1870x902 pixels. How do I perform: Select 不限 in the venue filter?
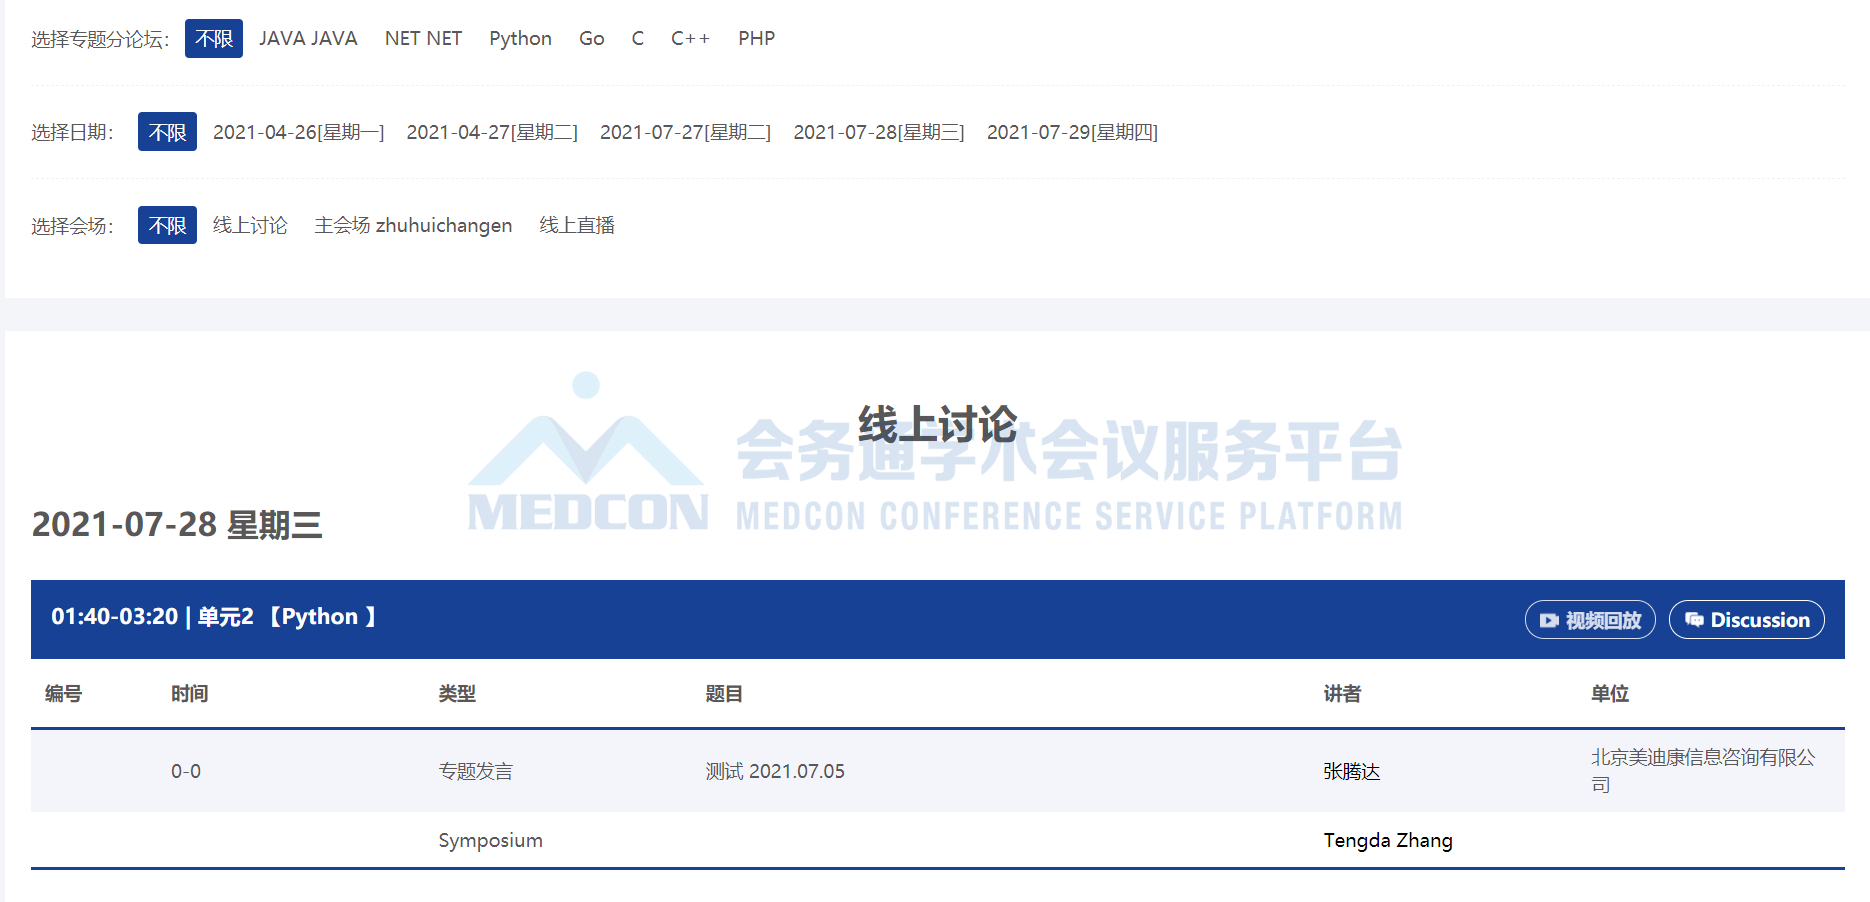coord(167,225)
